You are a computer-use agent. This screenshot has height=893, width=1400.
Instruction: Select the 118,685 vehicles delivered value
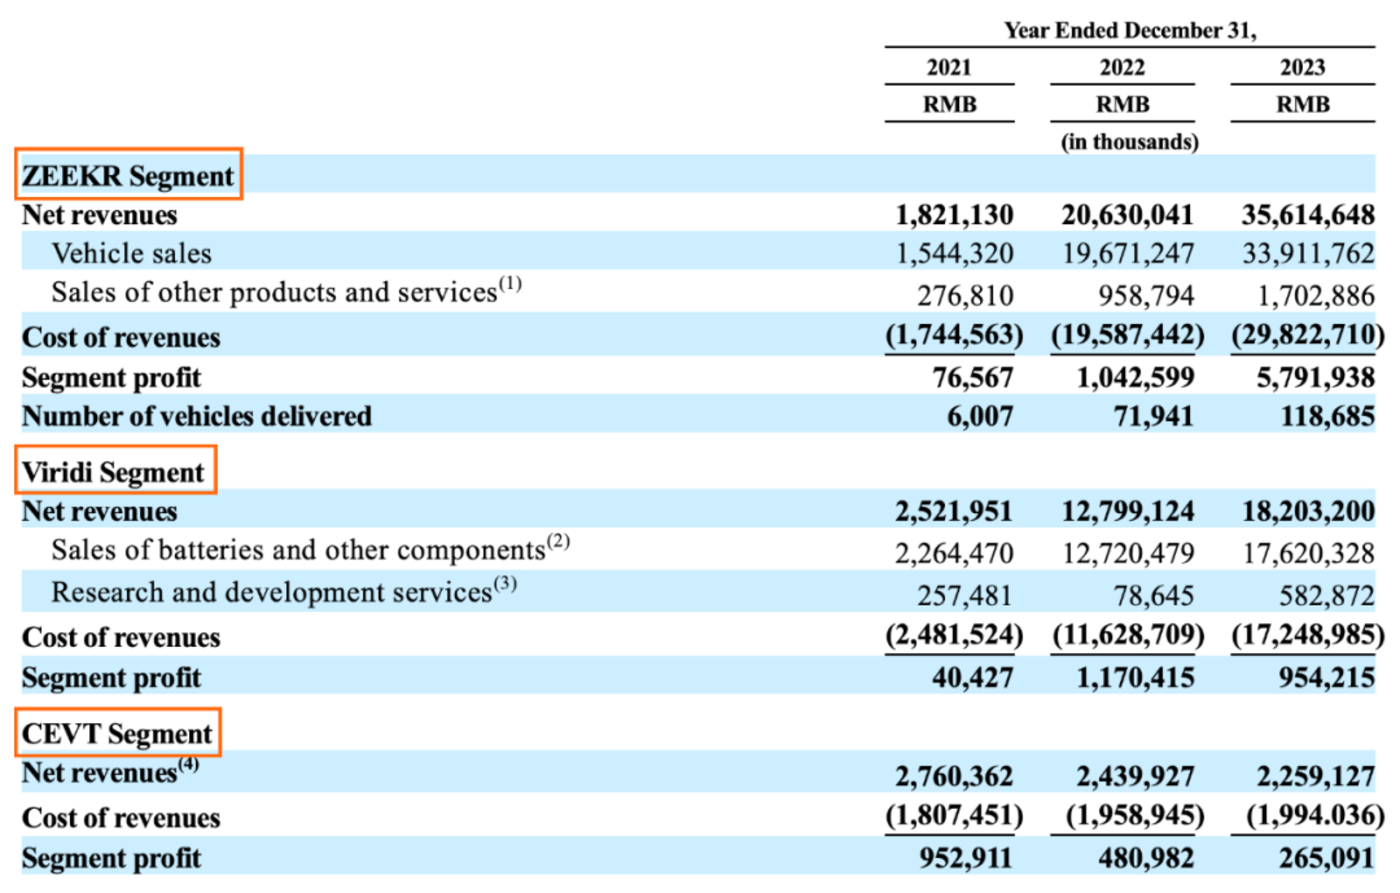pyautogui.click(x=1327, y=416)
